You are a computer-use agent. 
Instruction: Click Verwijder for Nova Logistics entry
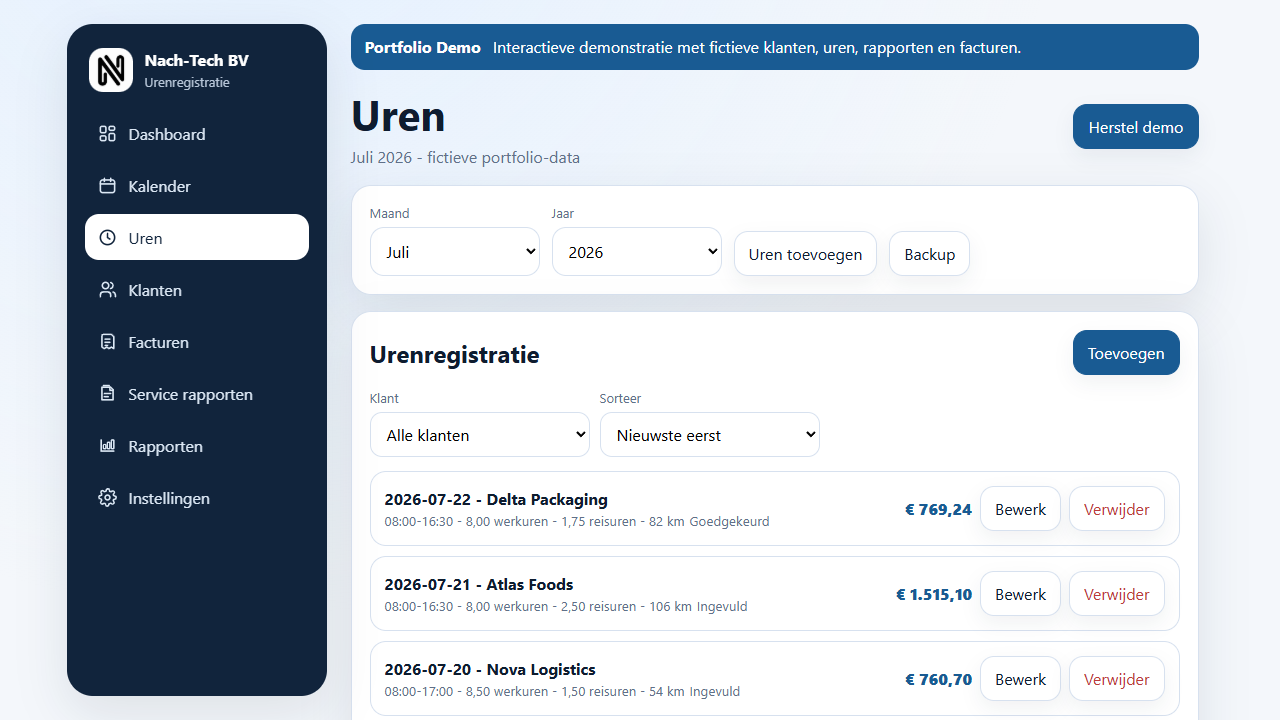pyautogui.click(x=1117, y=679)
